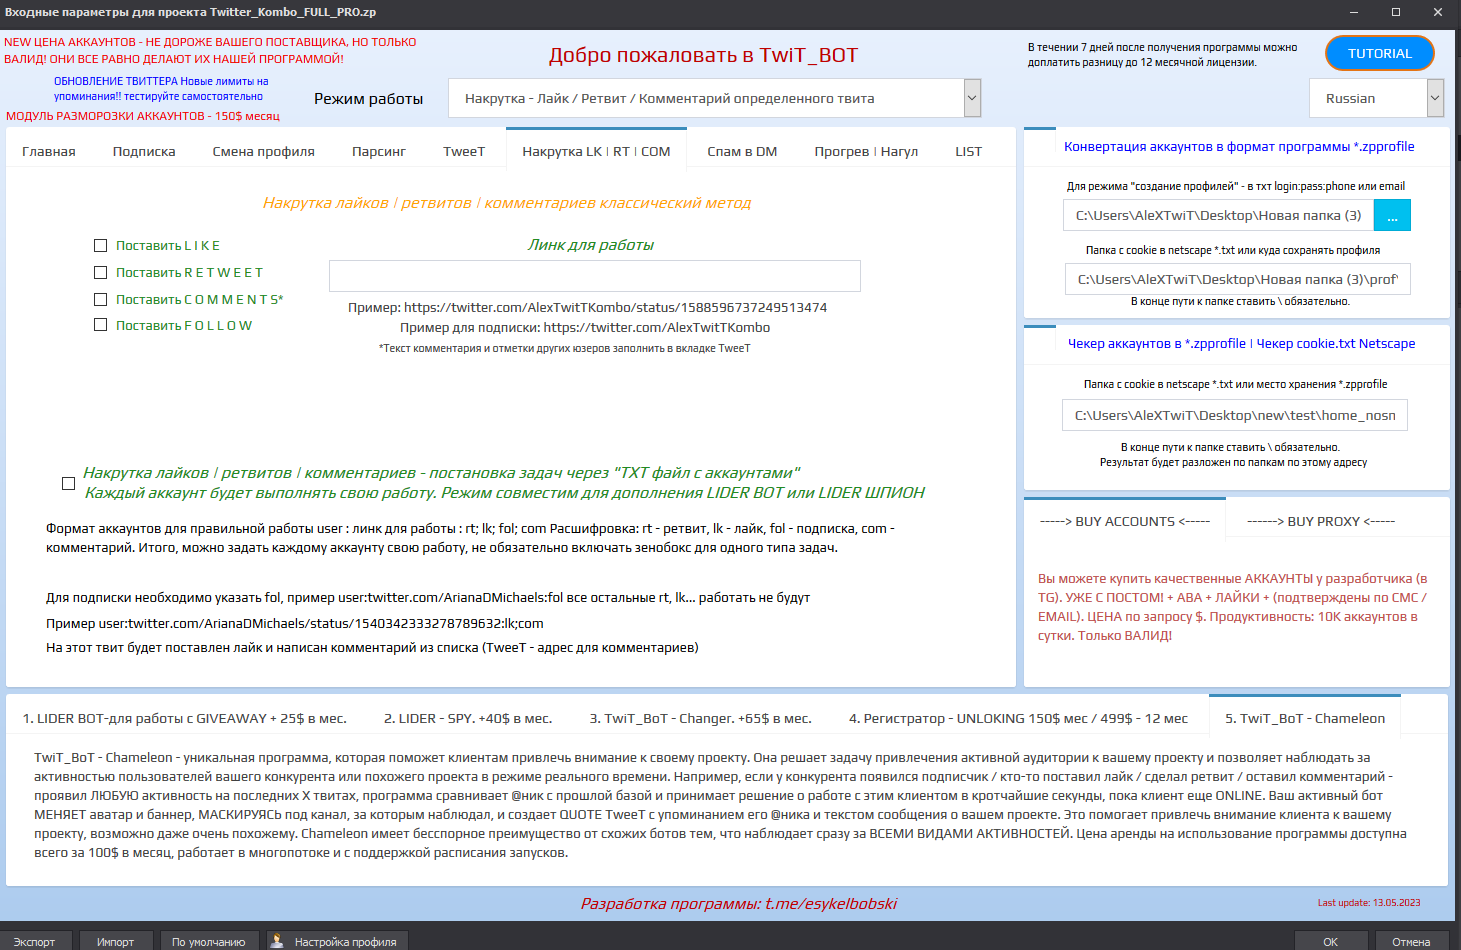
Task: Enable the Поставить LIKE checkbox
Action: [x=100, y=245]
